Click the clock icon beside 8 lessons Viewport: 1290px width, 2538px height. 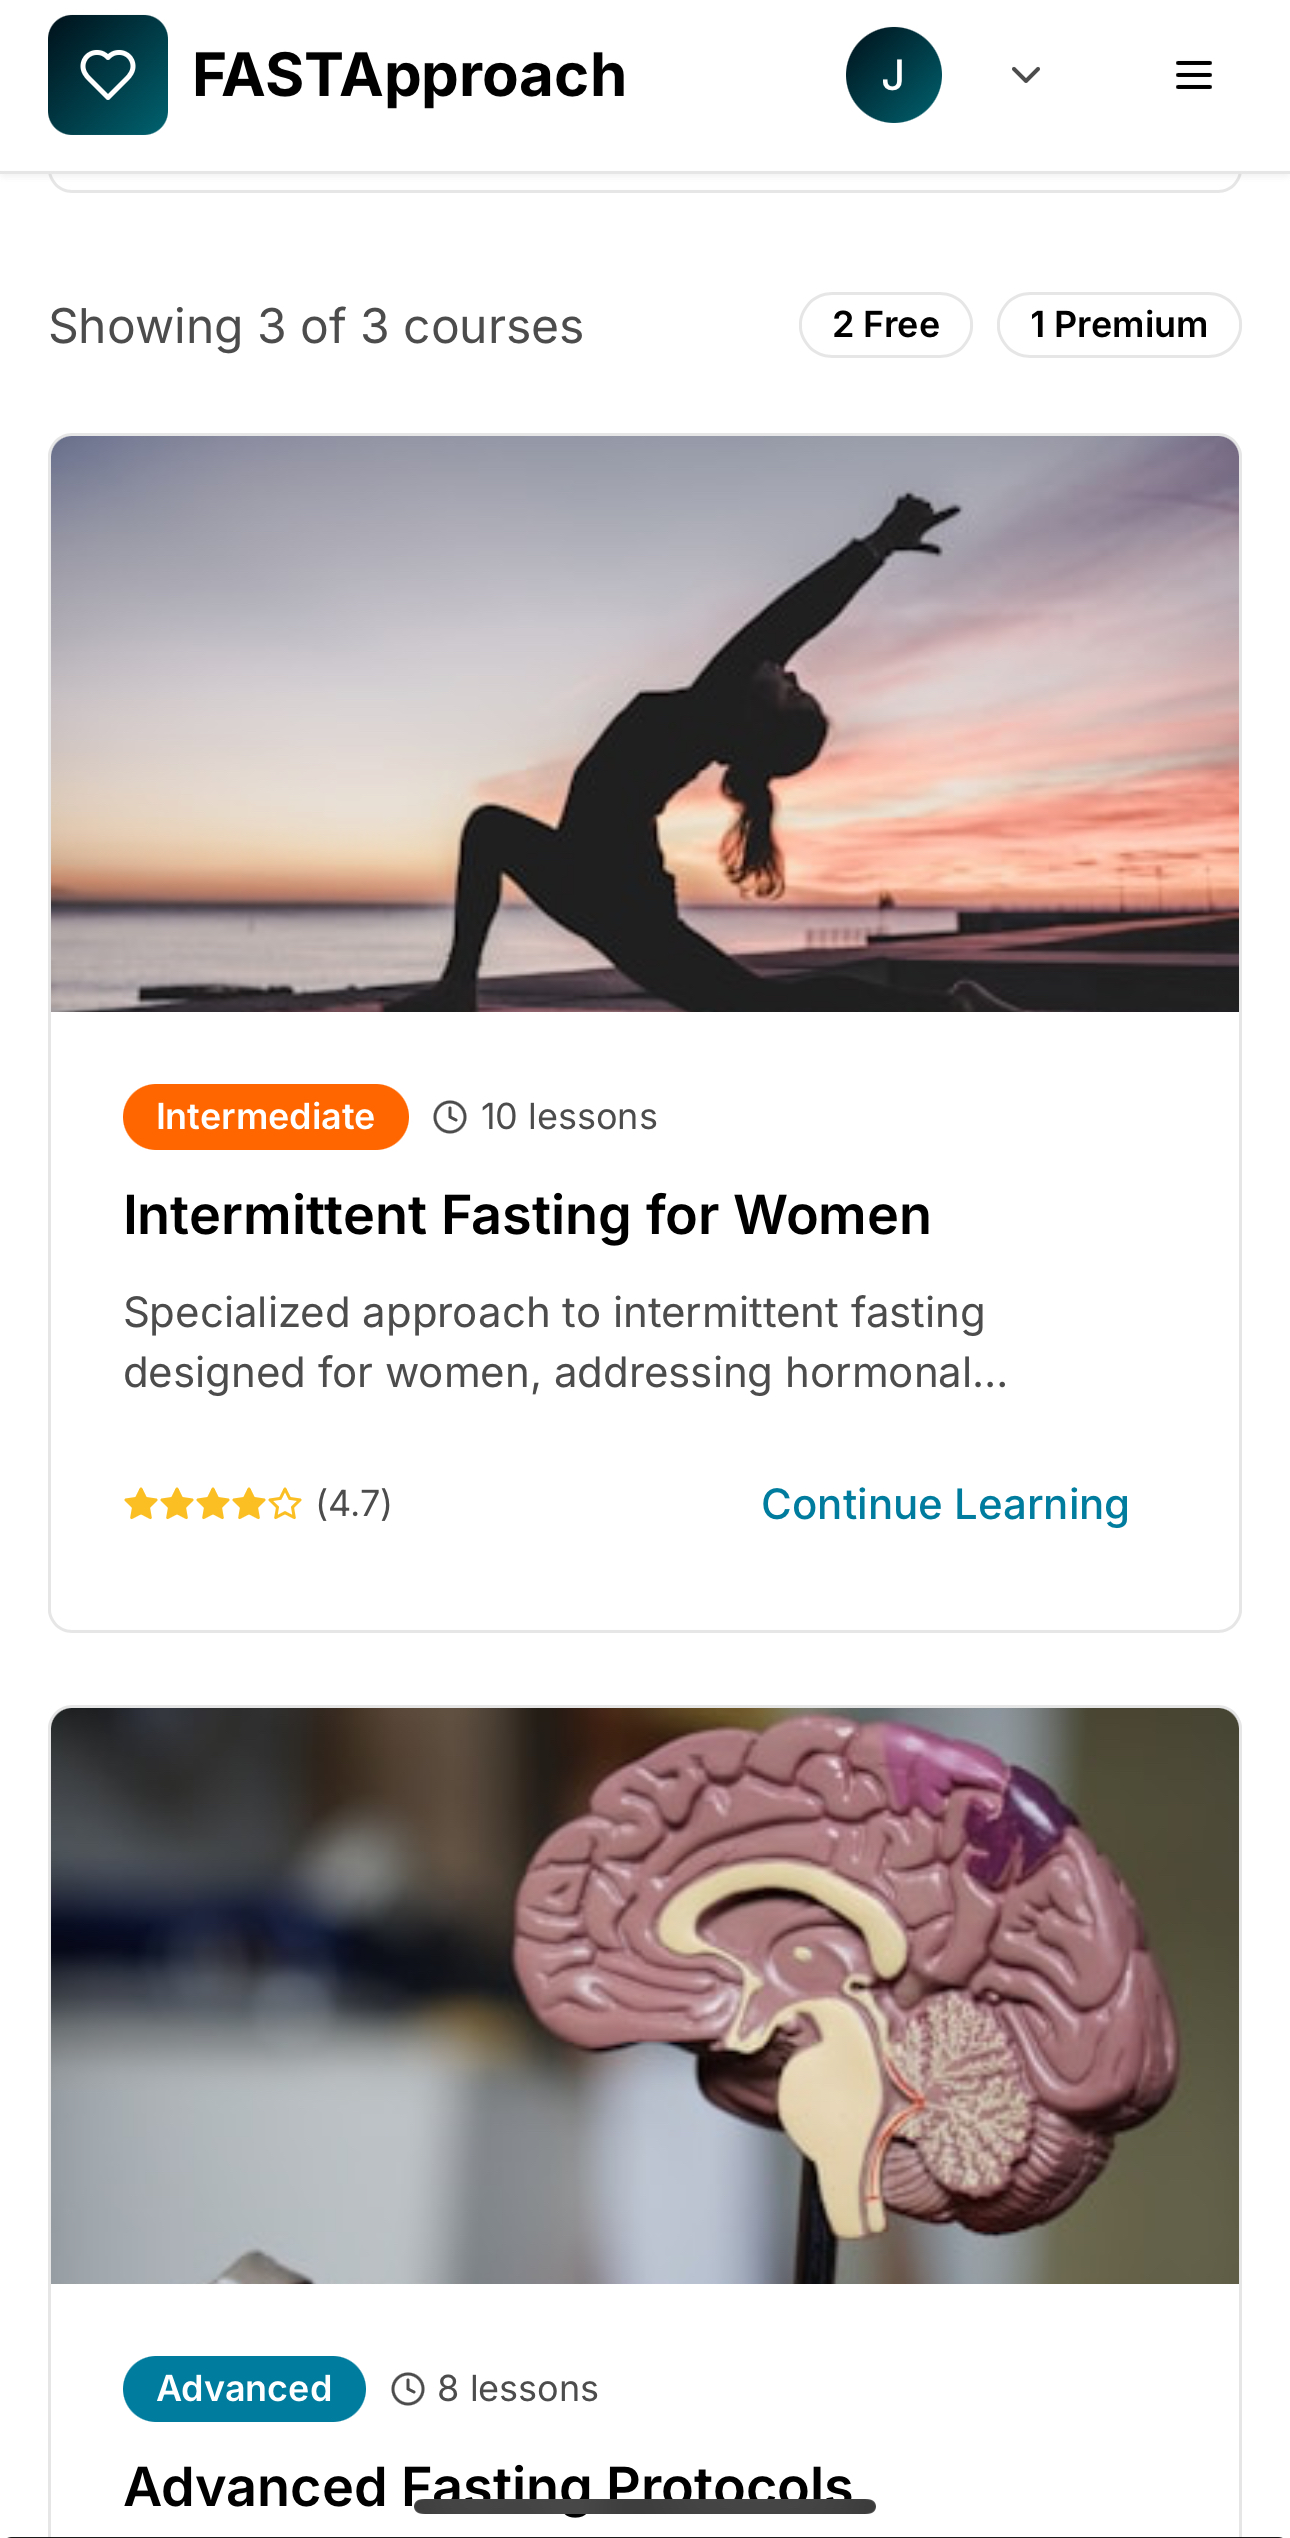(408, 2389)
